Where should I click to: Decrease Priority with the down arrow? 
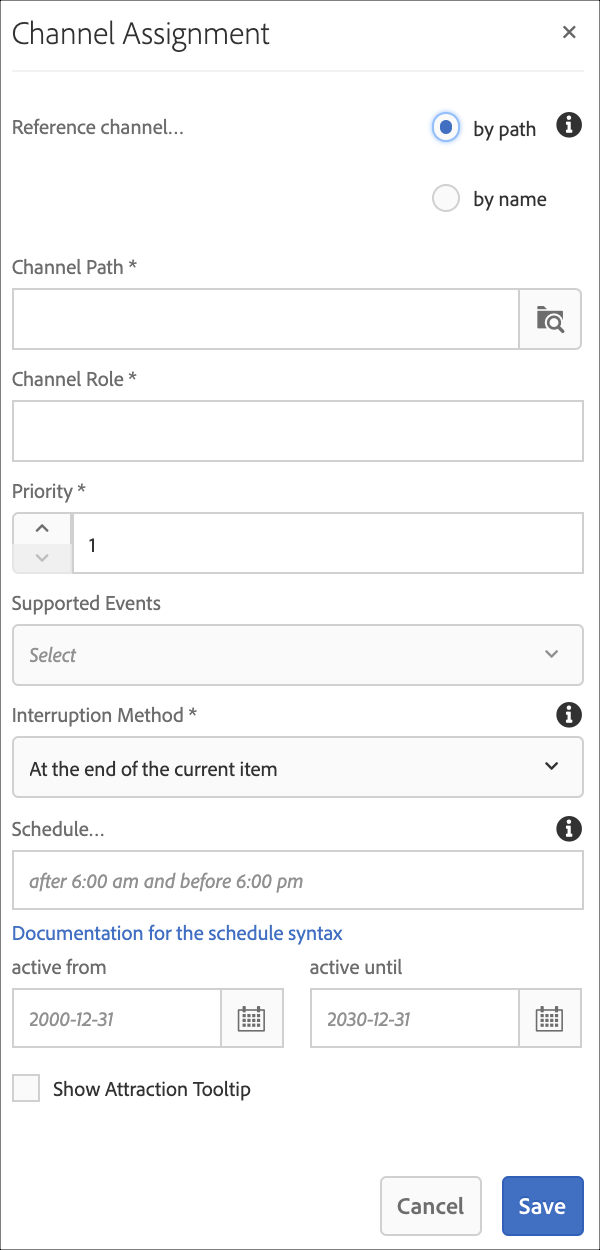42,558
